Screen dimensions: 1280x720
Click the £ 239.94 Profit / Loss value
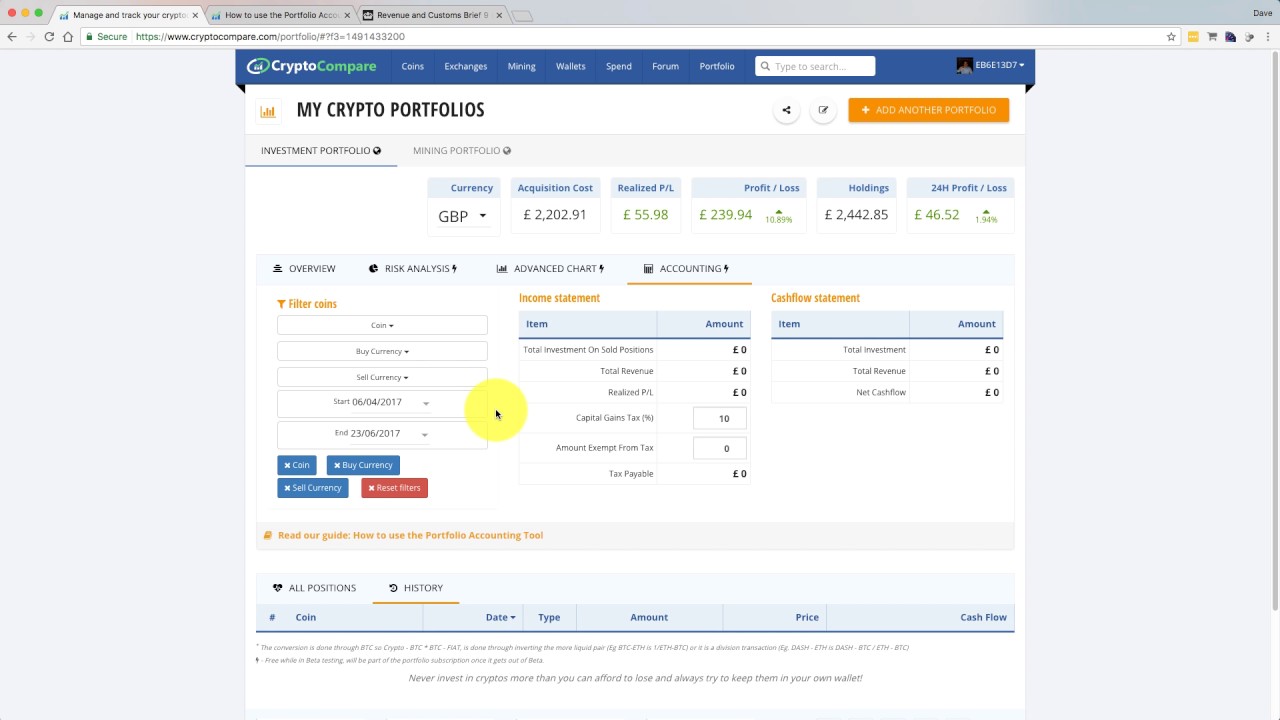(x=725, y=215)
